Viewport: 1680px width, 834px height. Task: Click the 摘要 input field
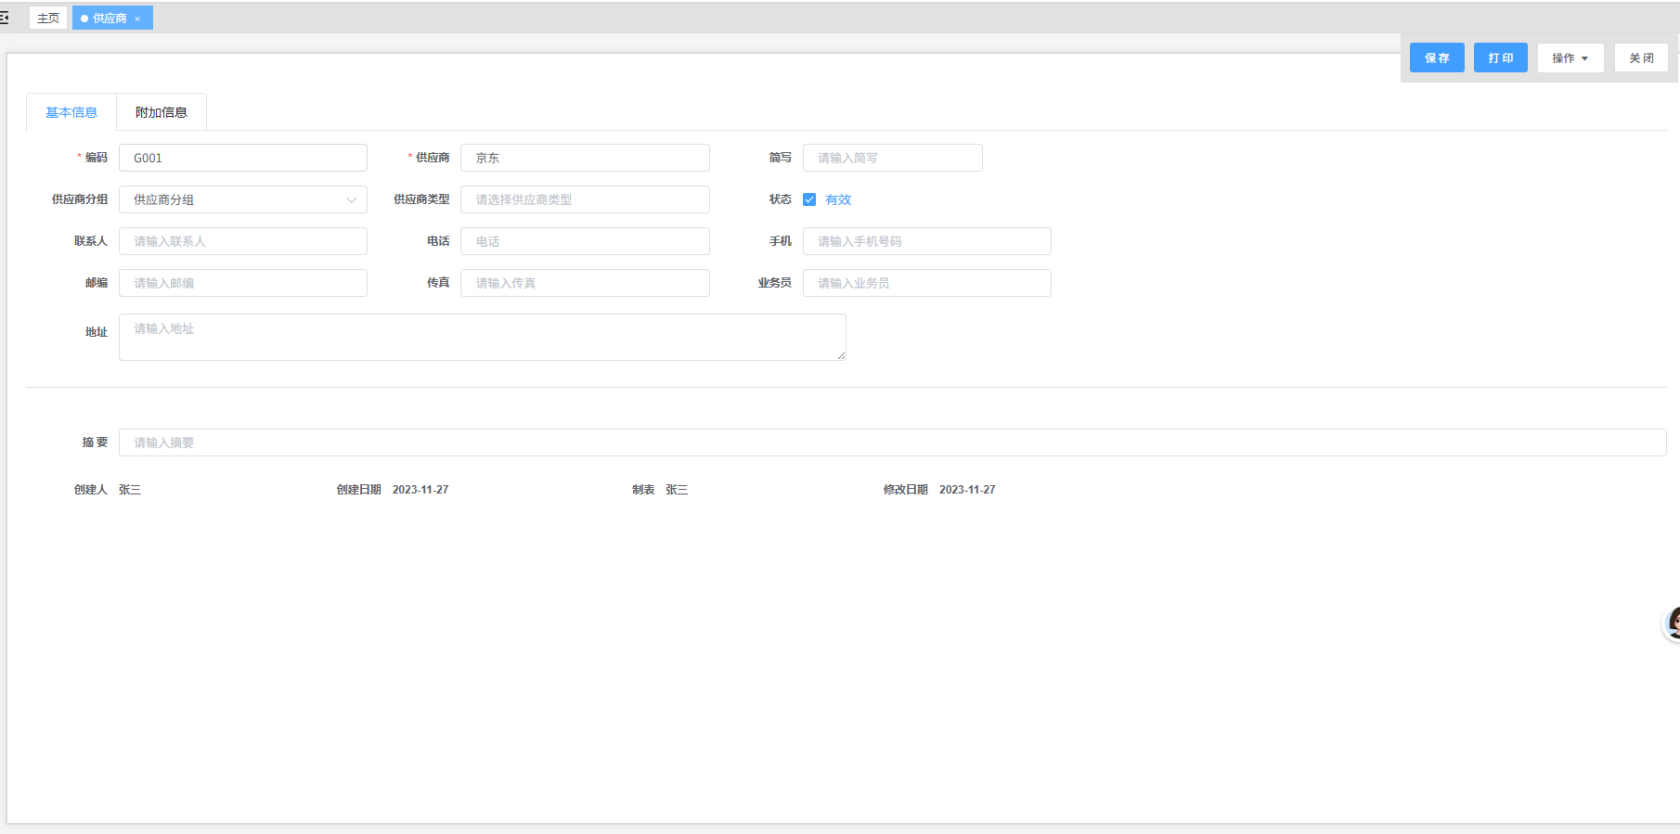coord(891,442)
